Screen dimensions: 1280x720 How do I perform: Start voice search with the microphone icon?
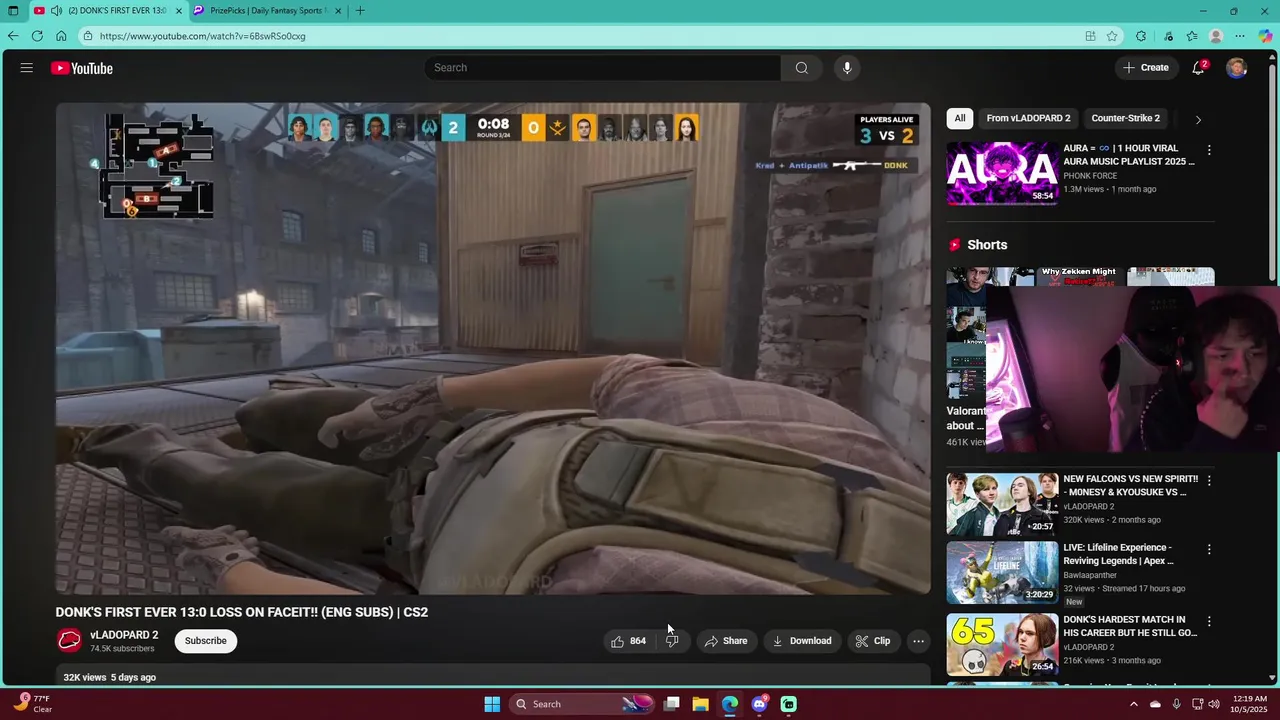847,68
